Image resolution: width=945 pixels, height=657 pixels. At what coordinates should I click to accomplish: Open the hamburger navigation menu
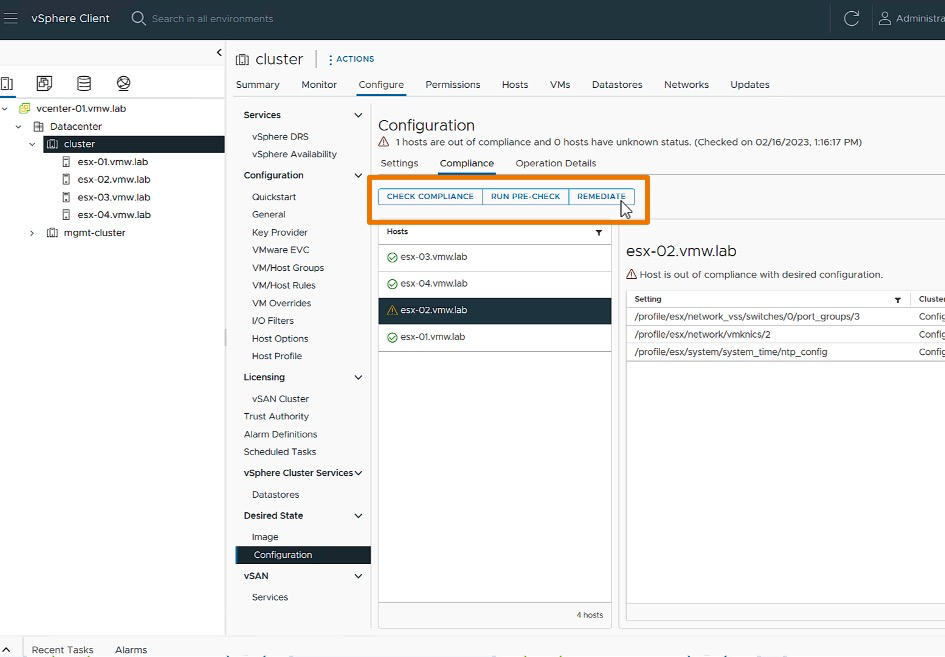[12, 18]
